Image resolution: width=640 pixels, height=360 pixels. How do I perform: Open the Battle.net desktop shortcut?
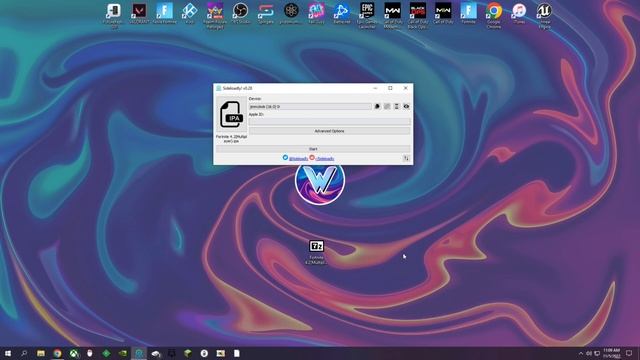click(342, 13)
